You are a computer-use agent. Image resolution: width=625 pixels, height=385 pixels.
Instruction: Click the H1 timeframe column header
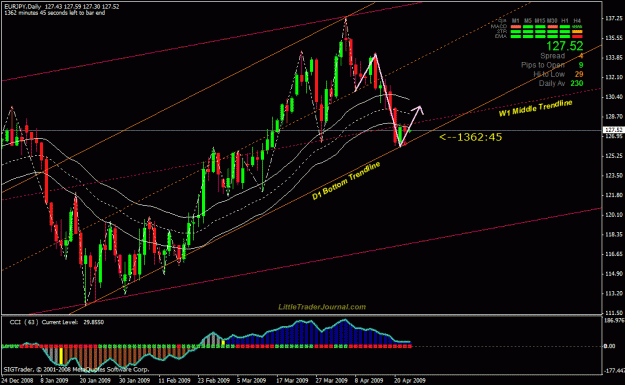(x=565, y=21)
